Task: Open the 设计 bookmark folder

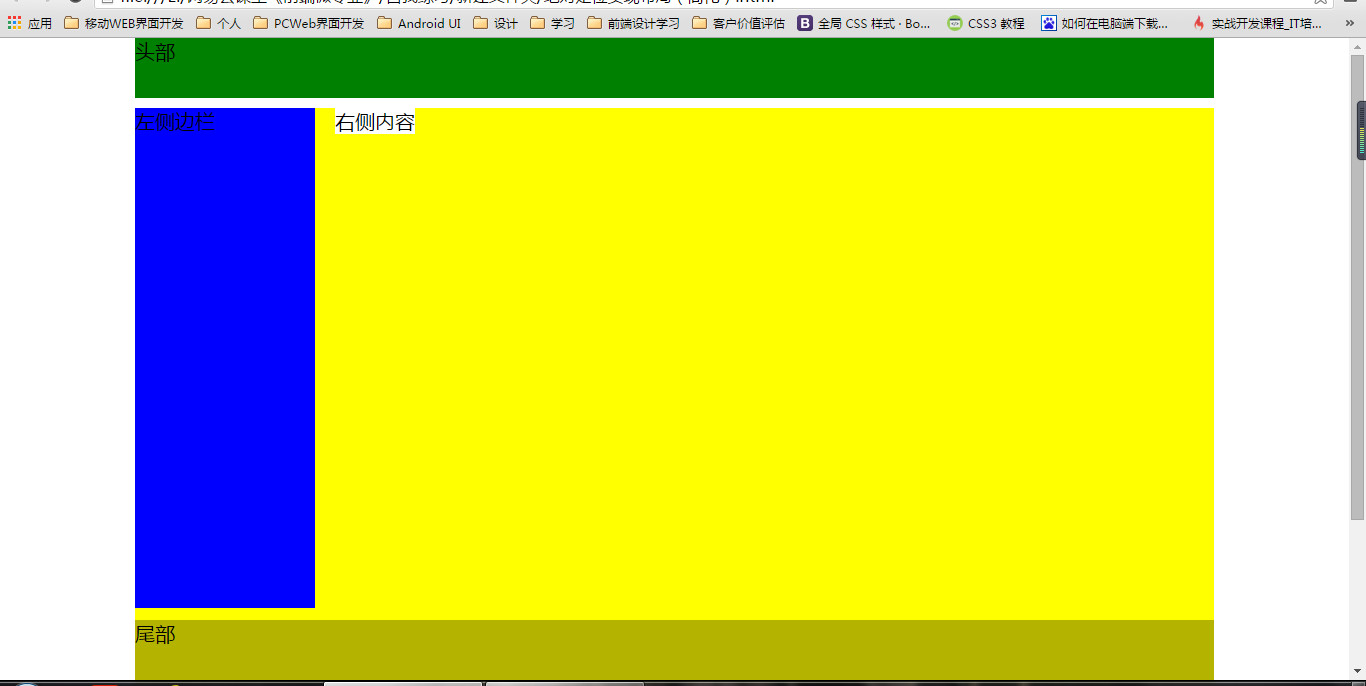Action: (495, 23)
